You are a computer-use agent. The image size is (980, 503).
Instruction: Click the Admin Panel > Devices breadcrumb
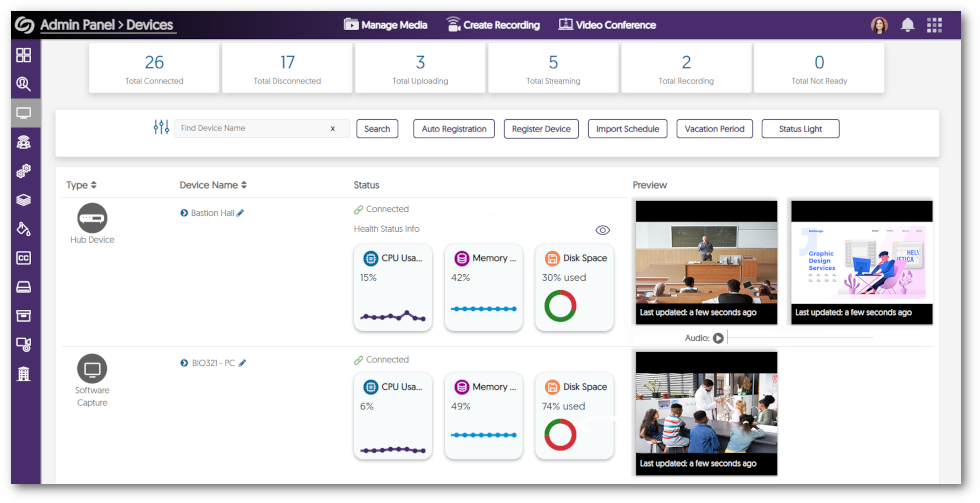[x=107, y=25]
